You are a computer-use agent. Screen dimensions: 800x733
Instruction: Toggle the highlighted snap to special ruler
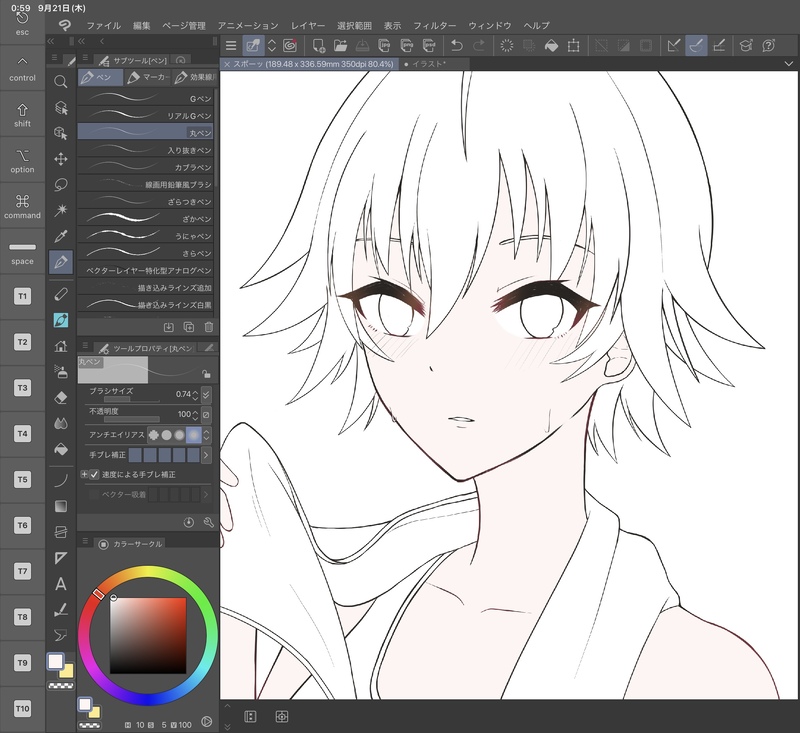pos(696,46)
